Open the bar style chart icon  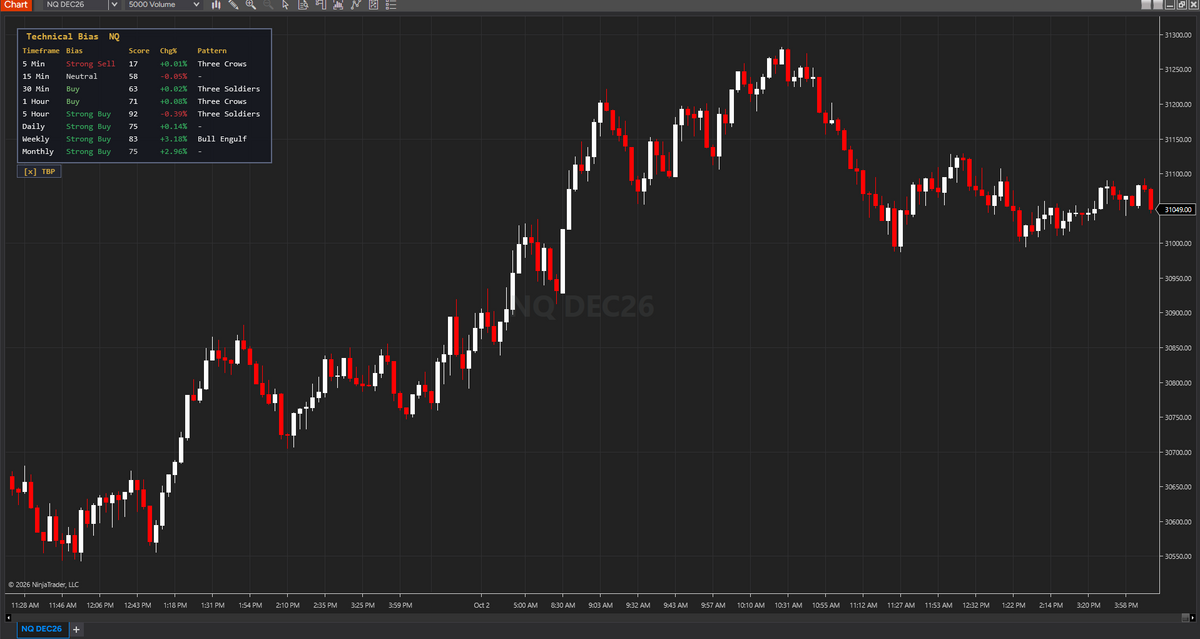pyautogui.click(x=215, y=5)
